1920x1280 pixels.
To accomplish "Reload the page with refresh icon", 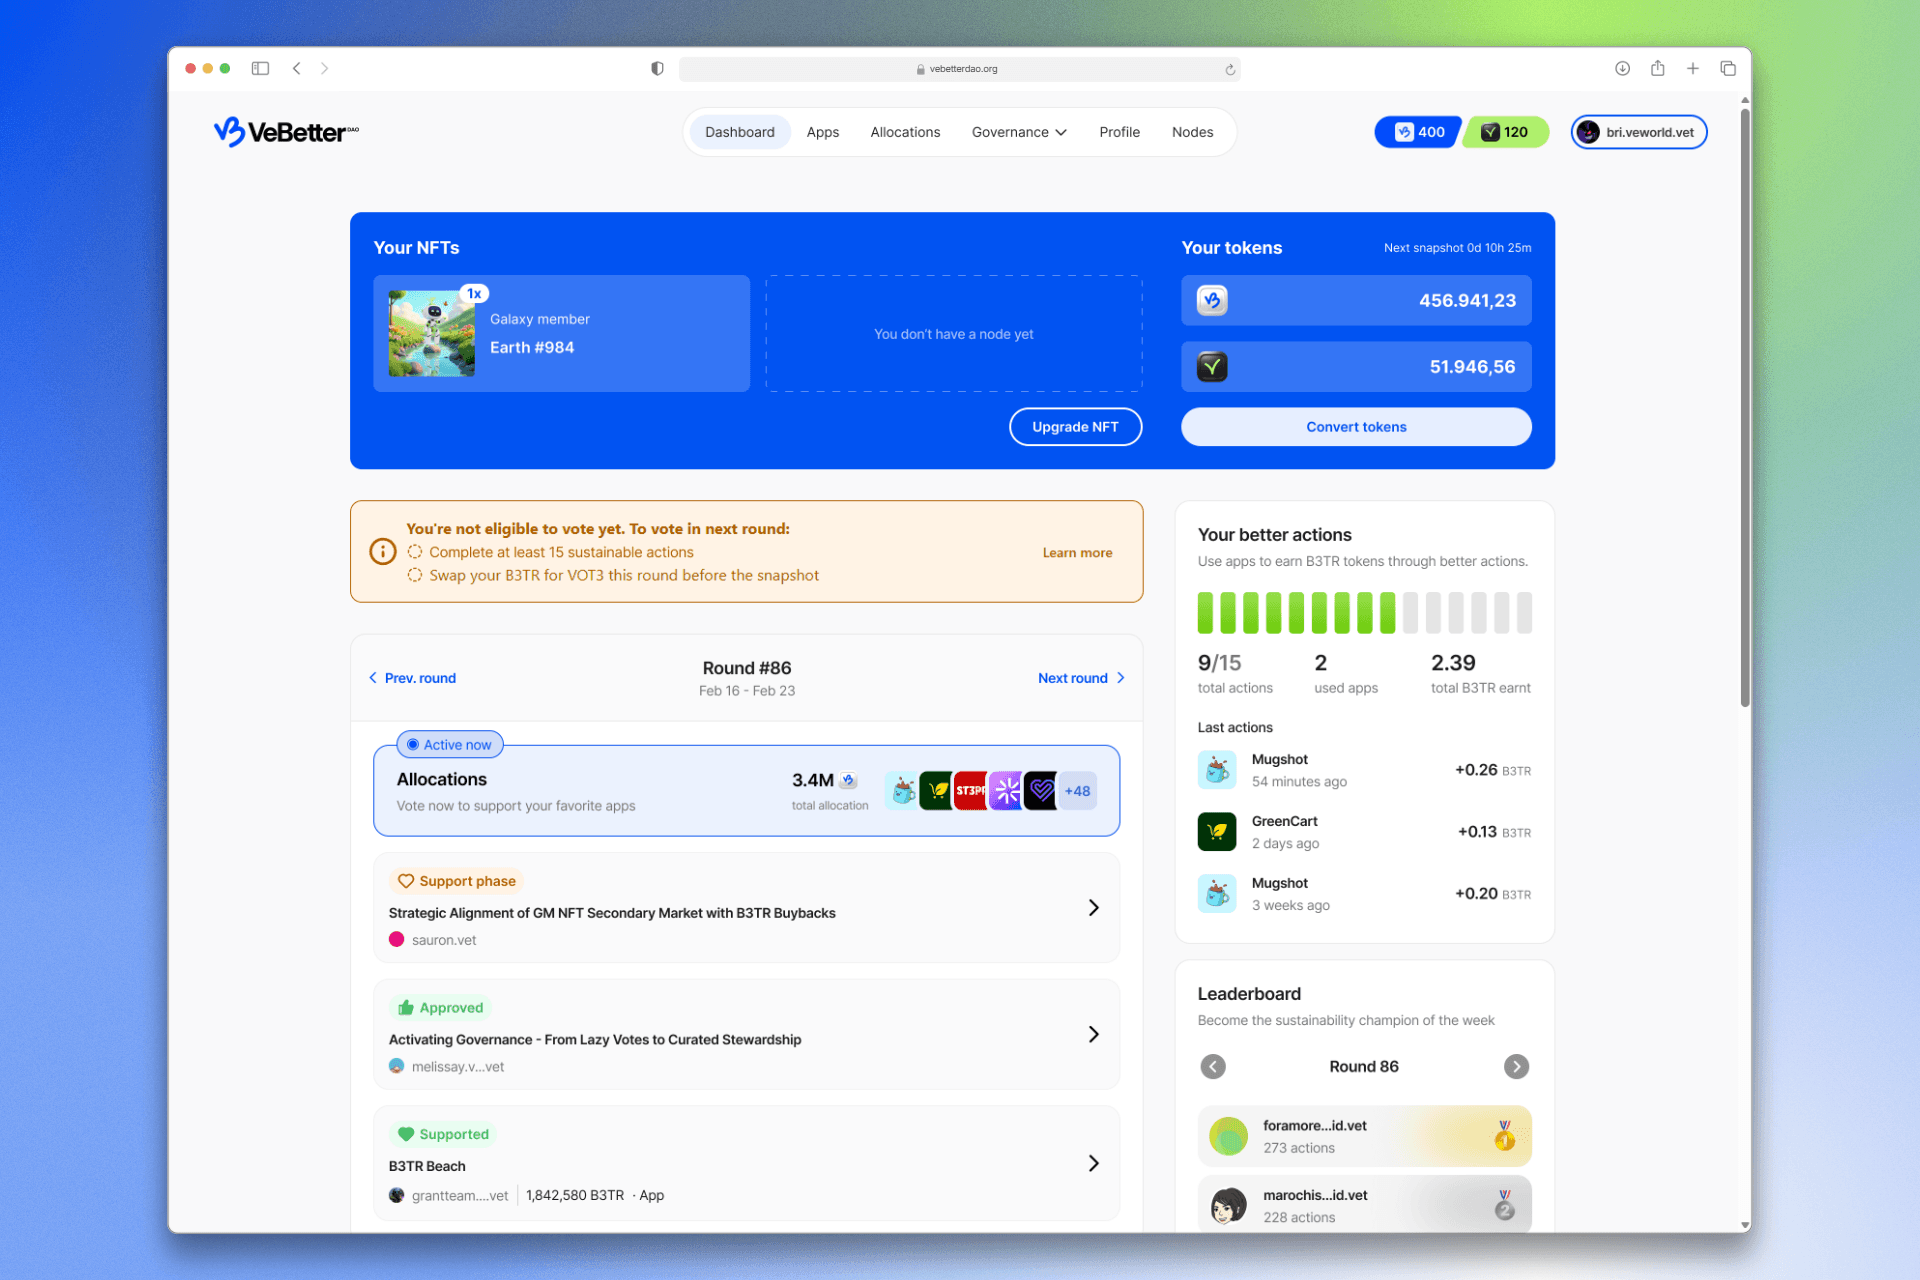I will [x=1229, y=69].
